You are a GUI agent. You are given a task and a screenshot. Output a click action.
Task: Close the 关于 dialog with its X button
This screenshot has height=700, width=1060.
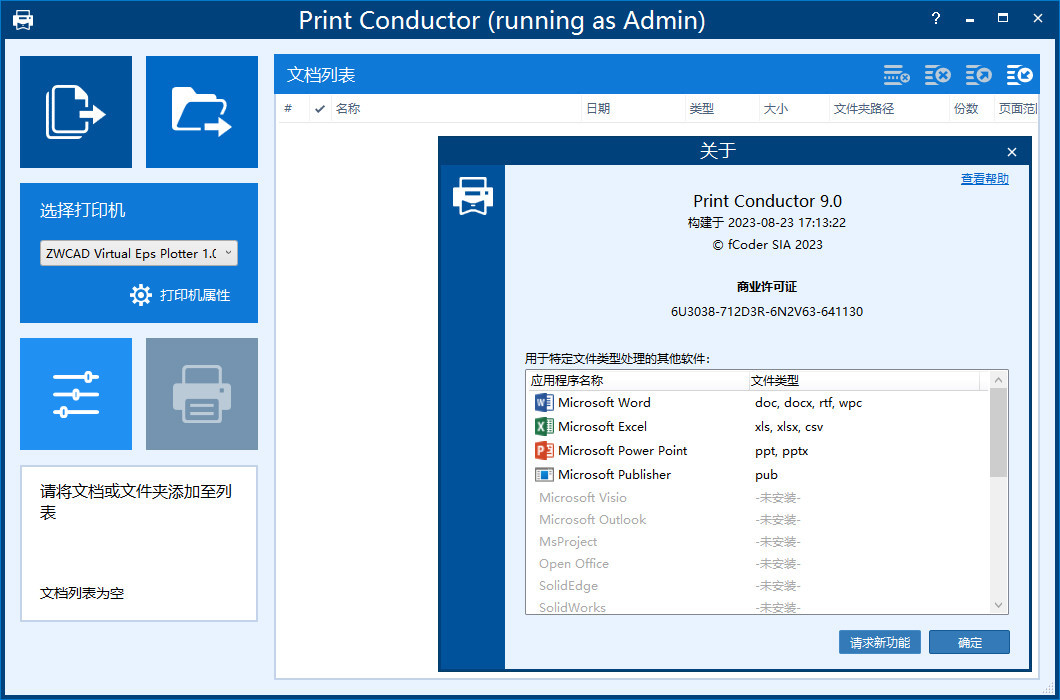pyautogui.click(x=1011, y=152)
